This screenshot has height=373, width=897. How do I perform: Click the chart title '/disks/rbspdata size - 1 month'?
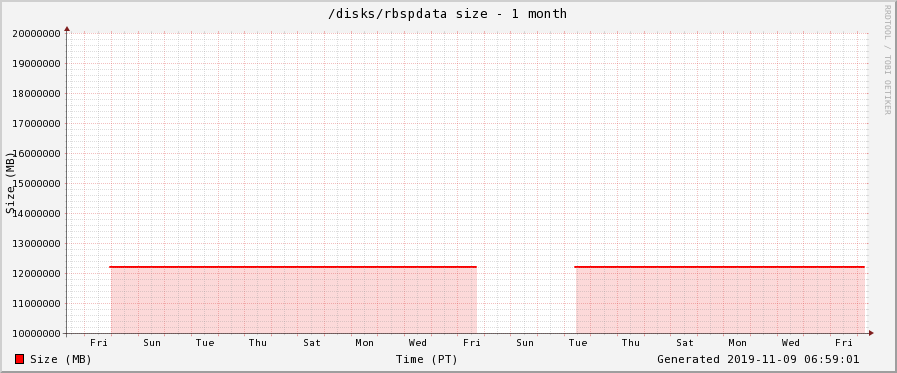click(x=447, y=13)
